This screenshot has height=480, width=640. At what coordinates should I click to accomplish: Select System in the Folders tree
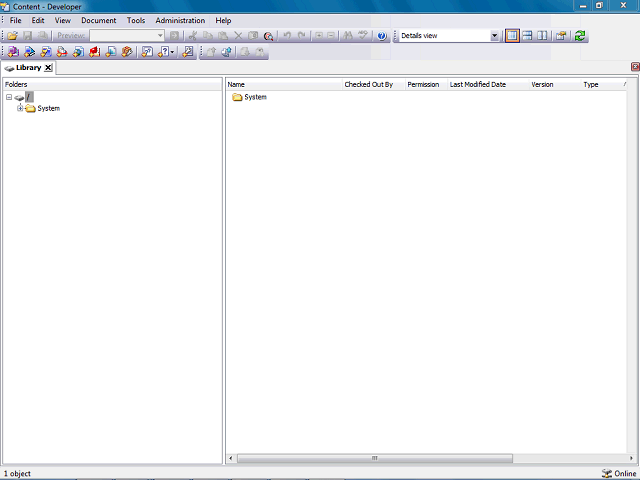[x=49, y=108]
